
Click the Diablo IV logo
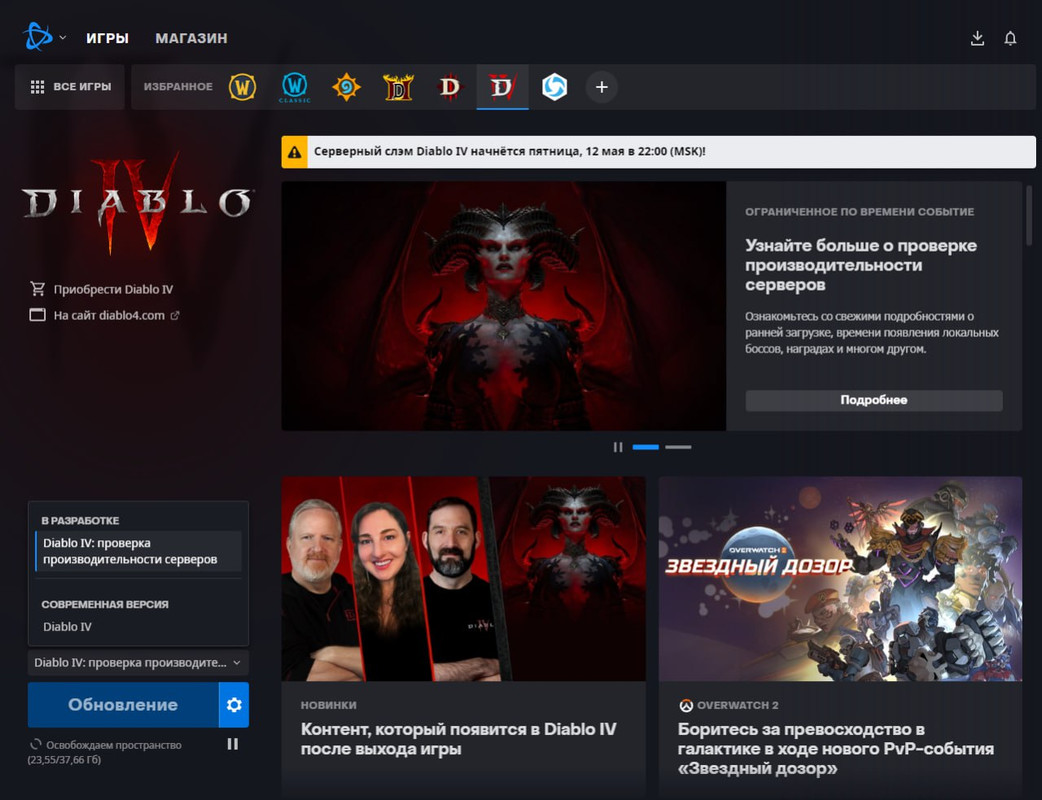[x=137, y=203]
